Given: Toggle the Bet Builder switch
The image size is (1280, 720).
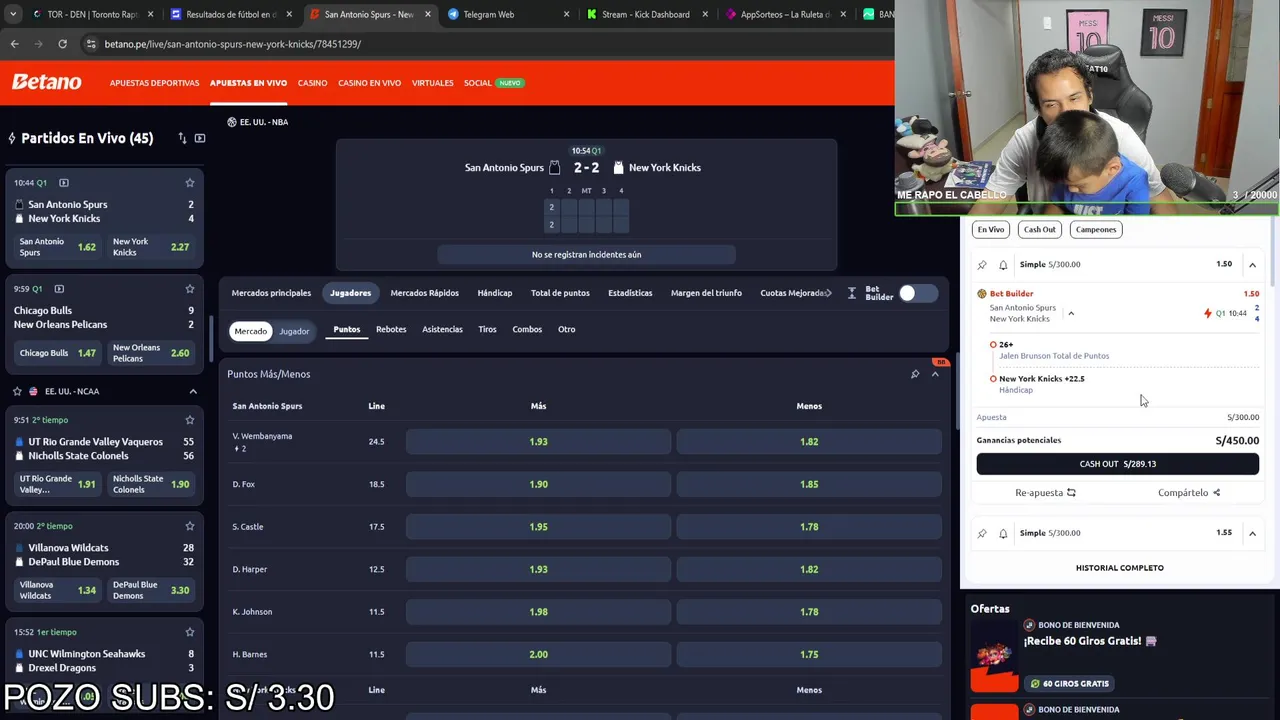Looking at the screenshot, I should 917,293.
